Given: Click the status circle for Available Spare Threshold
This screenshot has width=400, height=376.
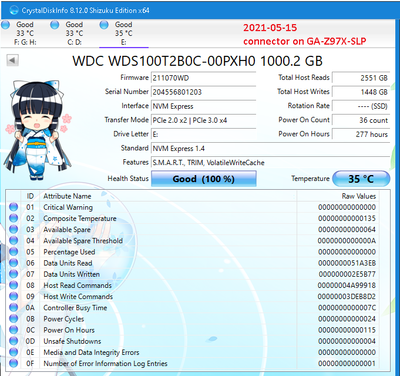Looking at the screenshot, I should point(13,241).
